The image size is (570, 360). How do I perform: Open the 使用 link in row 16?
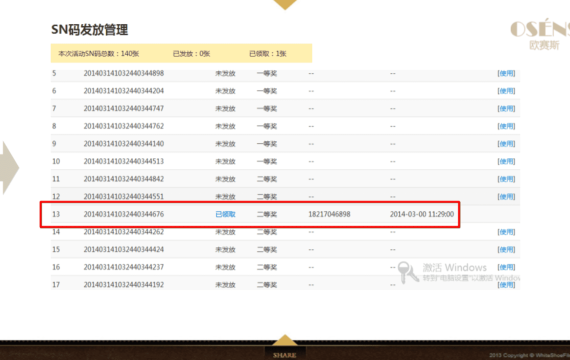pyautogui.click(x=506, y=267)
